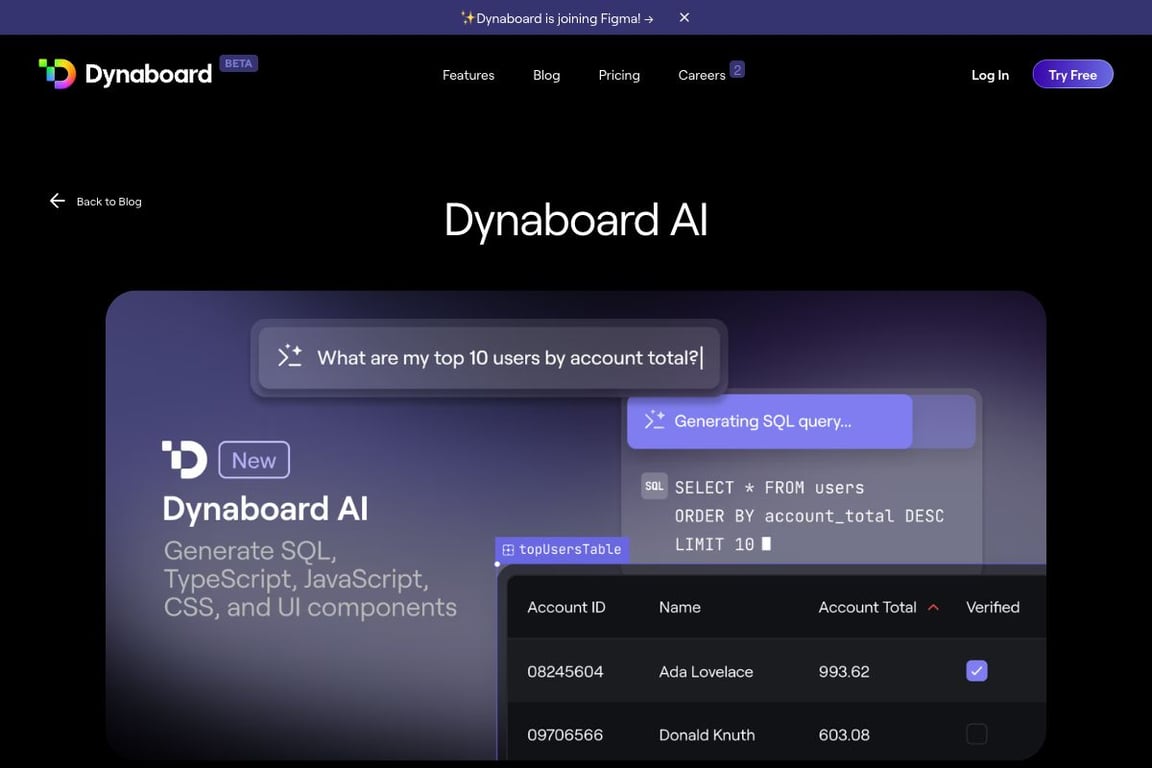1152x768 pixels.
Task: Open the Dynaboard is joining Figma link
Action: coord(557,18)
